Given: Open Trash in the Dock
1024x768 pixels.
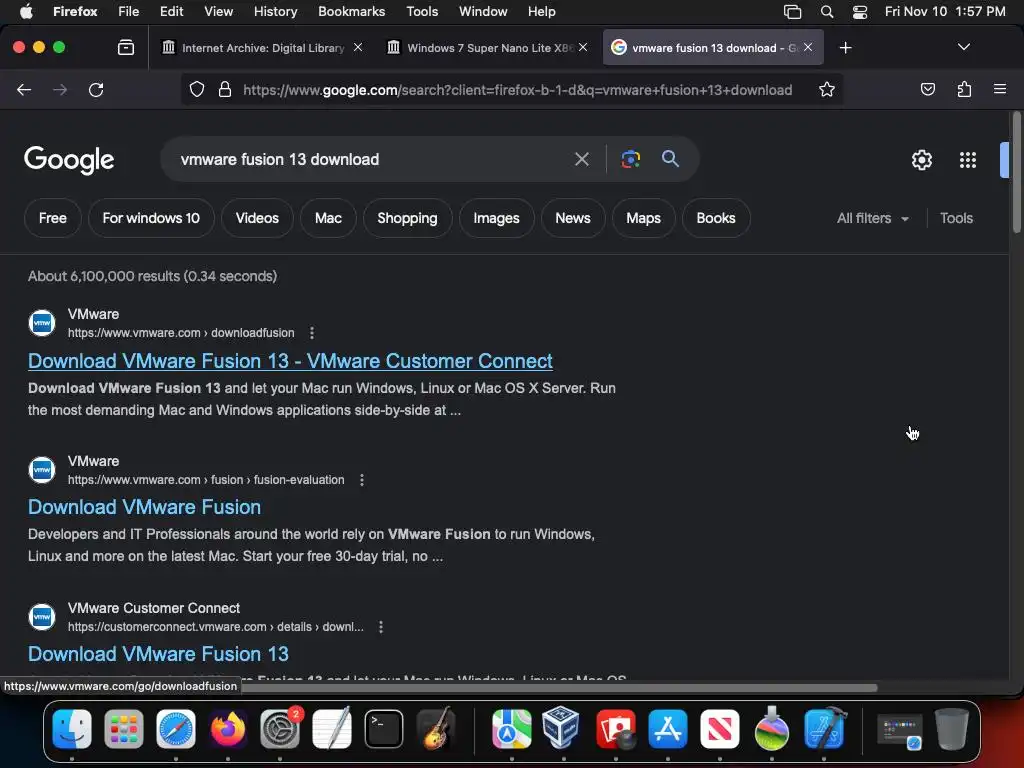Looking at the screenshot, I should tap(952, 728).
